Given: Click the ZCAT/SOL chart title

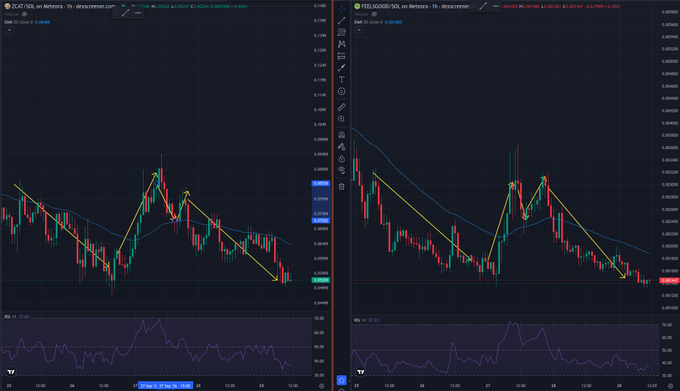Looking at the screenshot, I should (x=63, y=6).
